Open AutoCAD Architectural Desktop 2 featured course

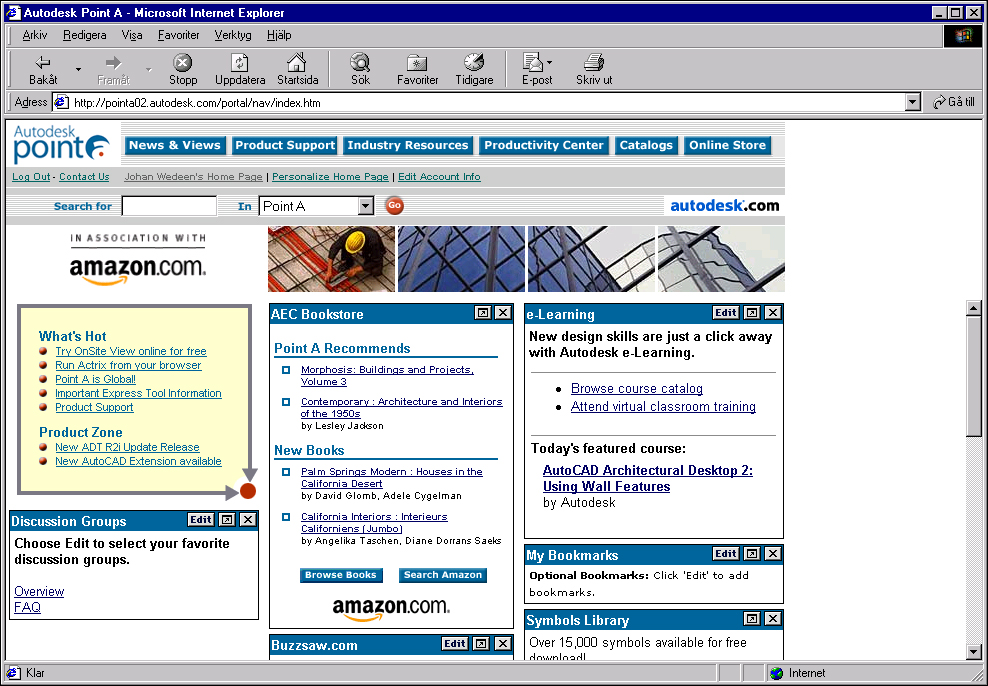pos(648,478)
